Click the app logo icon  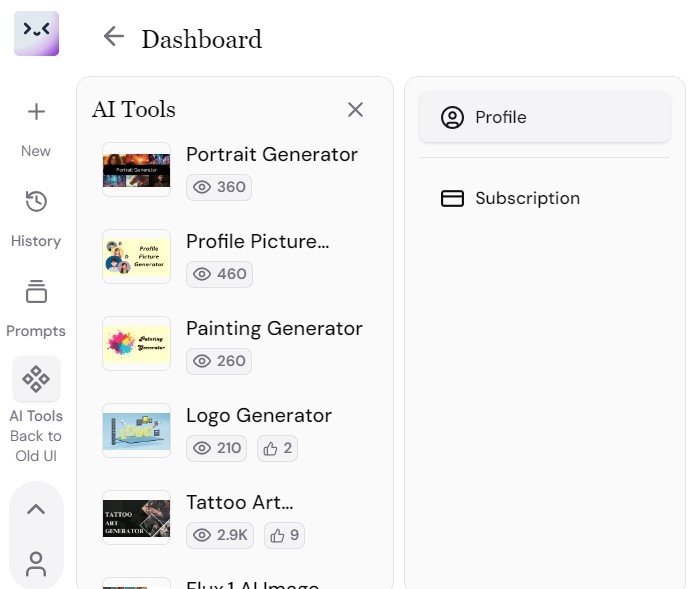point(36,33)
